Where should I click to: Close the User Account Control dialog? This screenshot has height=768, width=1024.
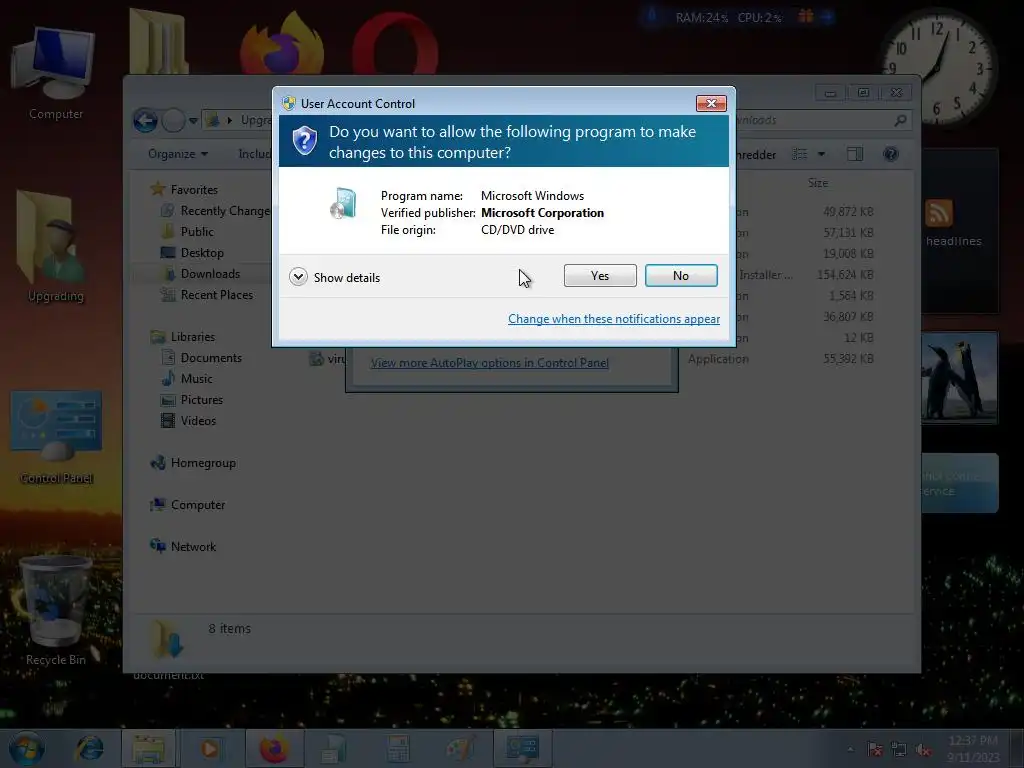click(x=711, y=103)
